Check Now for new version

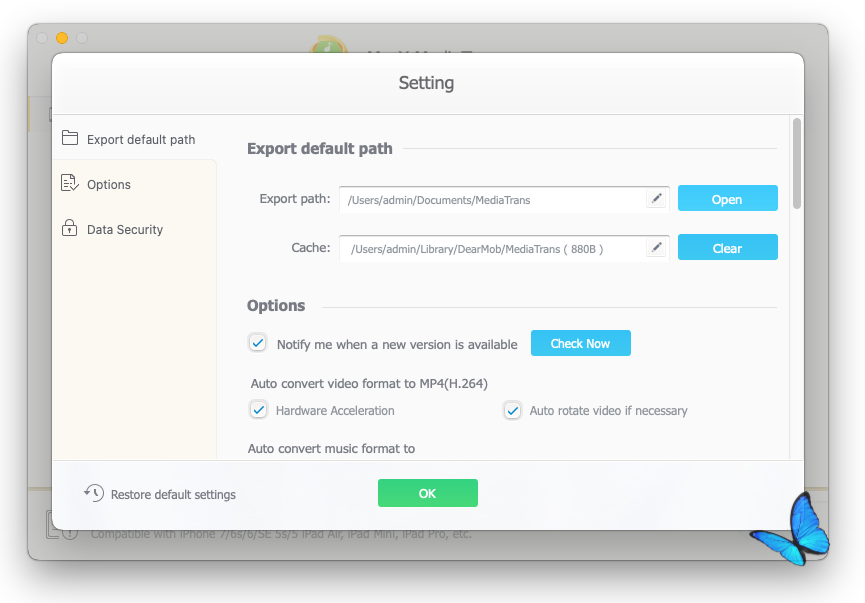(x=580, y=343)
